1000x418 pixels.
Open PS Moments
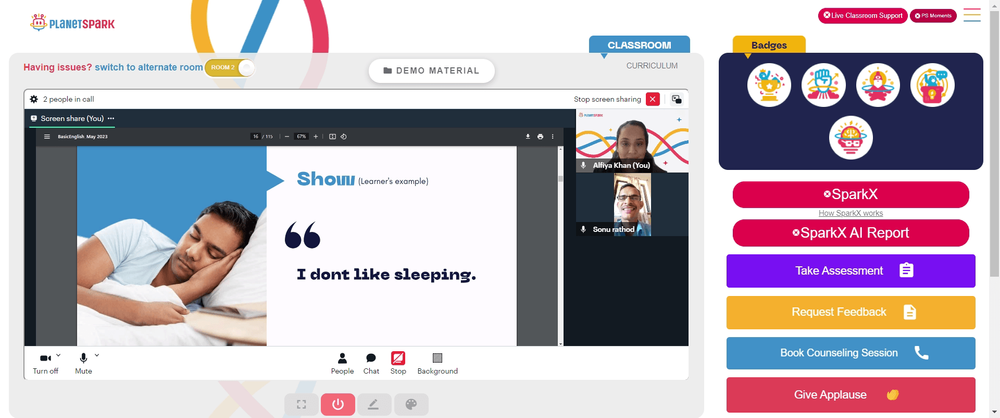(933, 15)
